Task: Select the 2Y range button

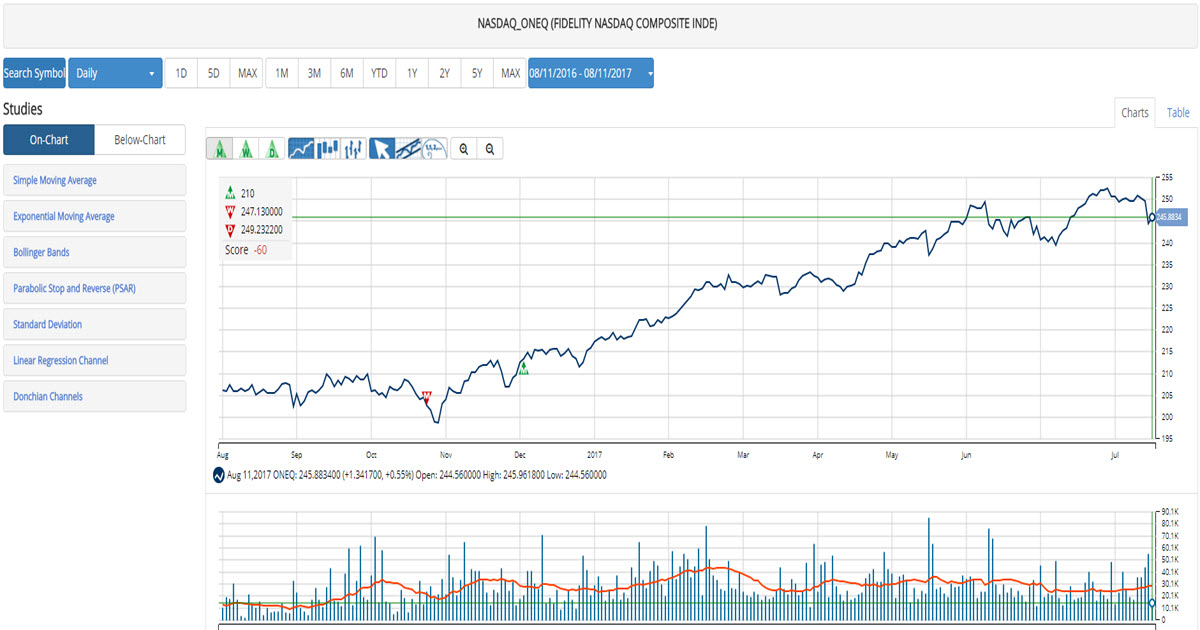Action: (x=444, y=73)
